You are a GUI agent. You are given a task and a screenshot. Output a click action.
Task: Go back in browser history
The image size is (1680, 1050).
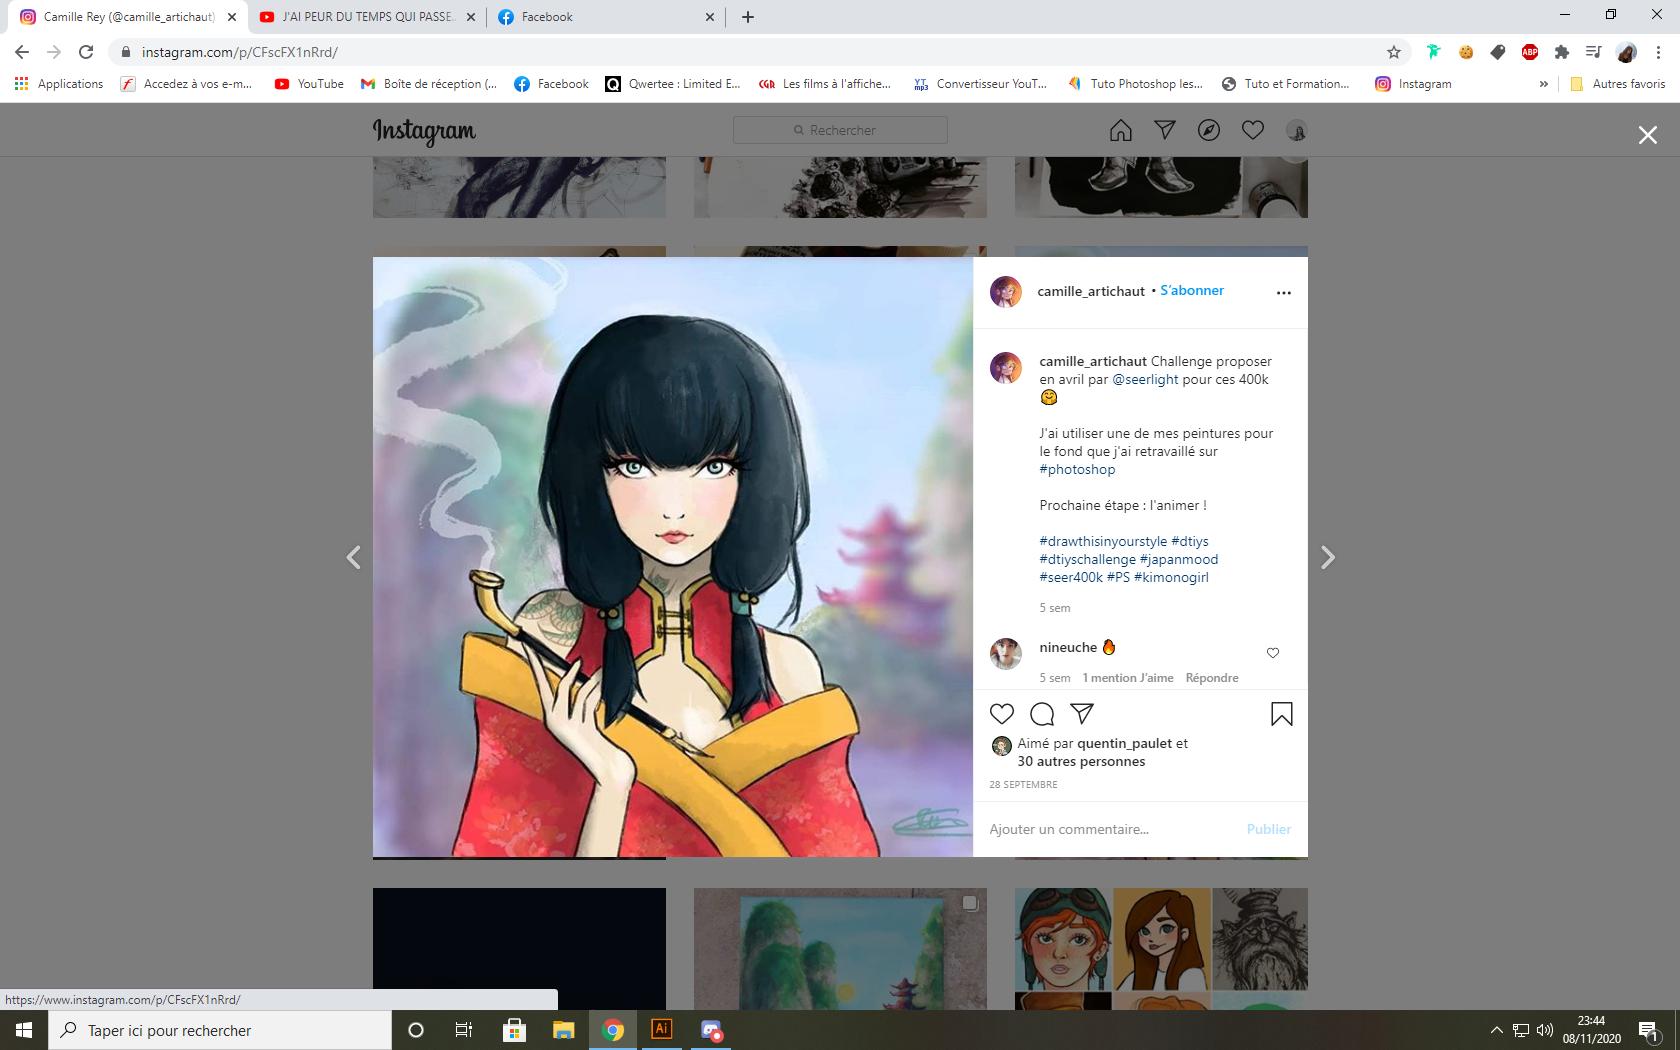tap(22, 52)
